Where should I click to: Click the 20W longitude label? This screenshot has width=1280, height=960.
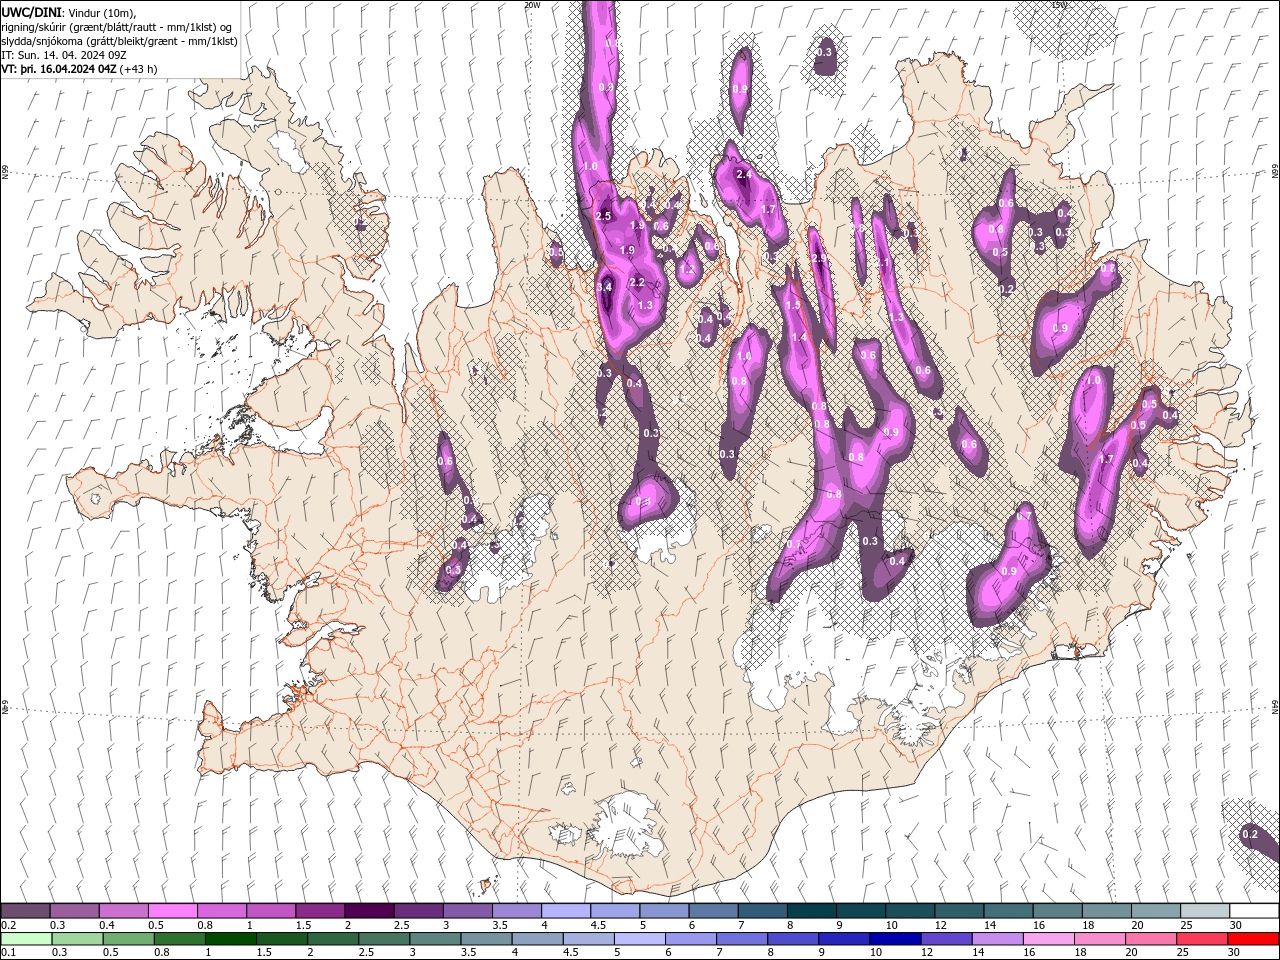[532, 5]
